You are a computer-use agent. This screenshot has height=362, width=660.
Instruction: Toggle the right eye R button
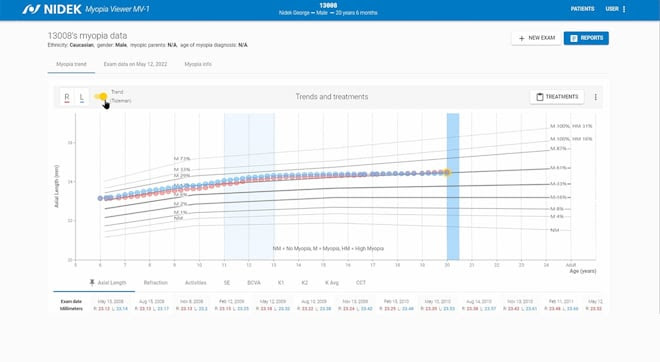pyautogui.click(x=67, y=97)
